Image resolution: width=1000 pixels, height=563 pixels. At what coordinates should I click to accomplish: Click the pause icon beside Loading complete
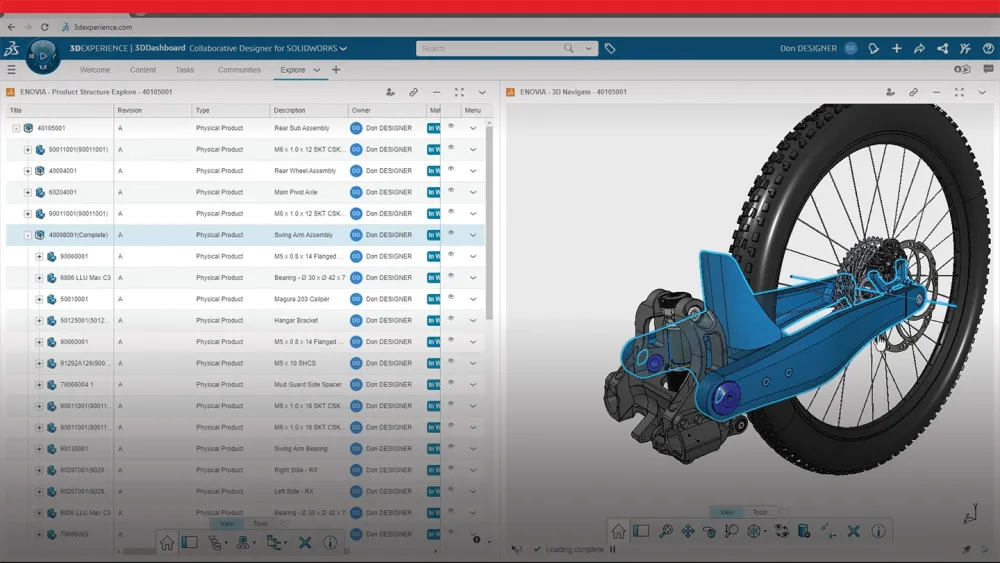click(612, 549)
